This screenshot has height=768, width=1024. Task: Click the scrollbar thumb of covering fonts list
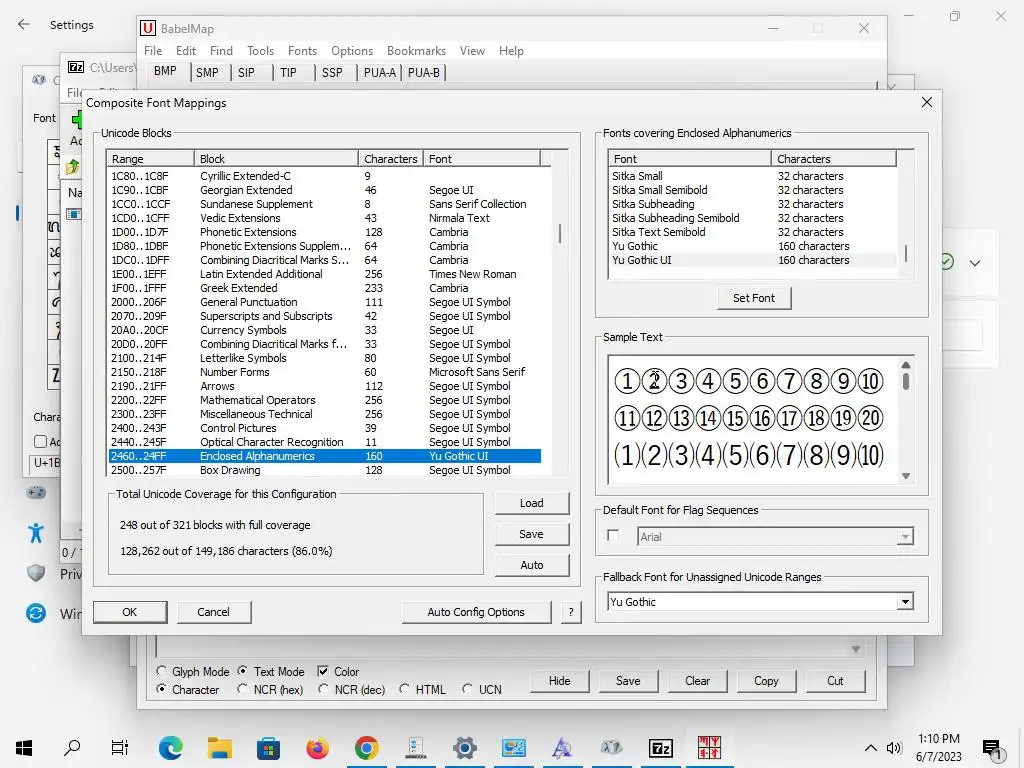[905, 254]
